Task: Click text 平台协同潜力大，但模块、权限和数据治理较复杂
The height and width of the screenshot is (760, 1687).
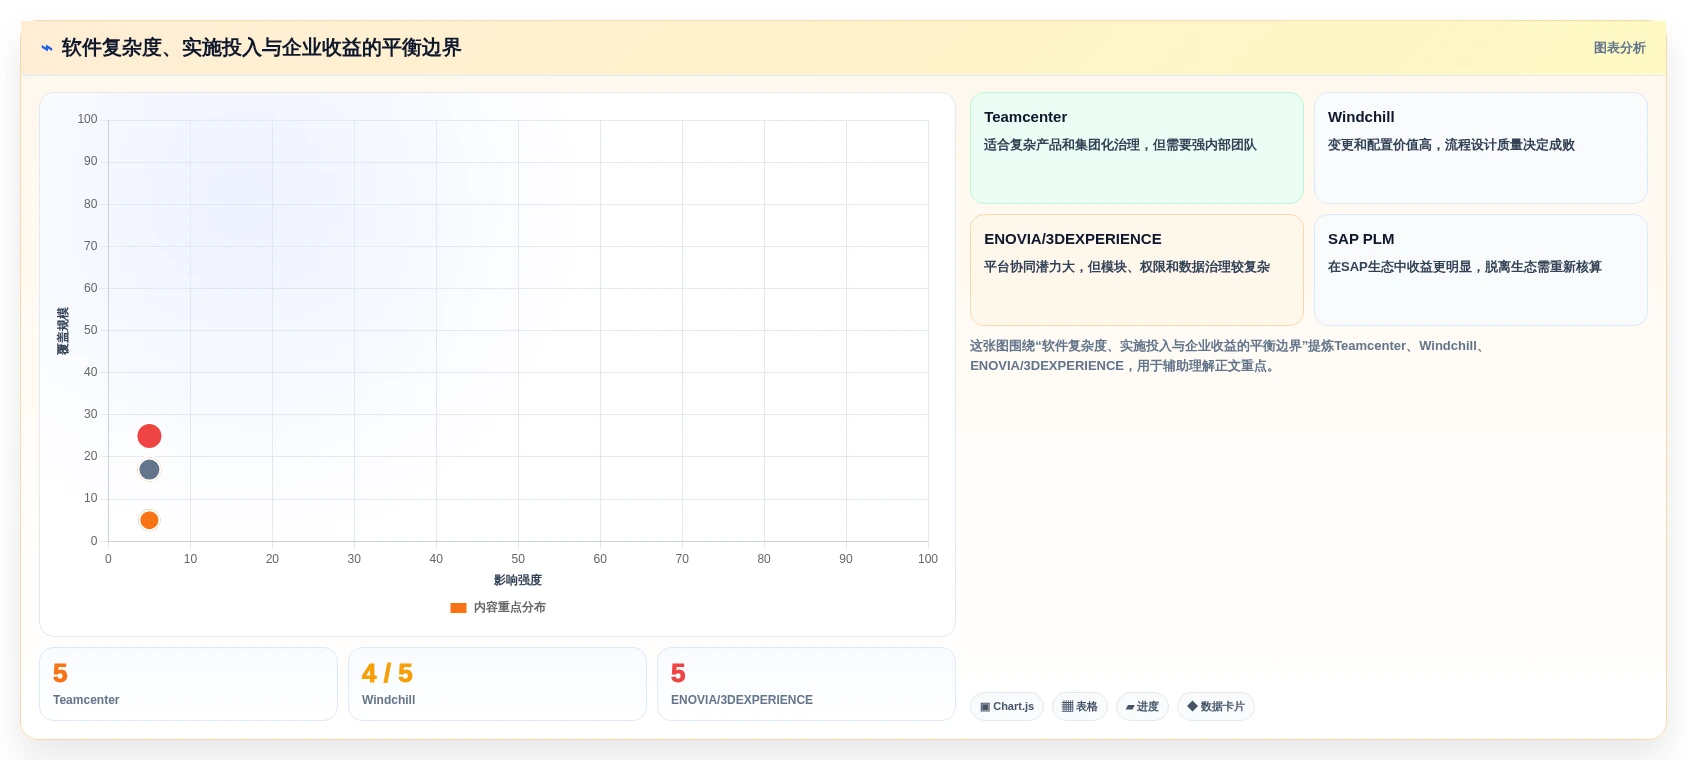Action: (x=1127, y=267)
